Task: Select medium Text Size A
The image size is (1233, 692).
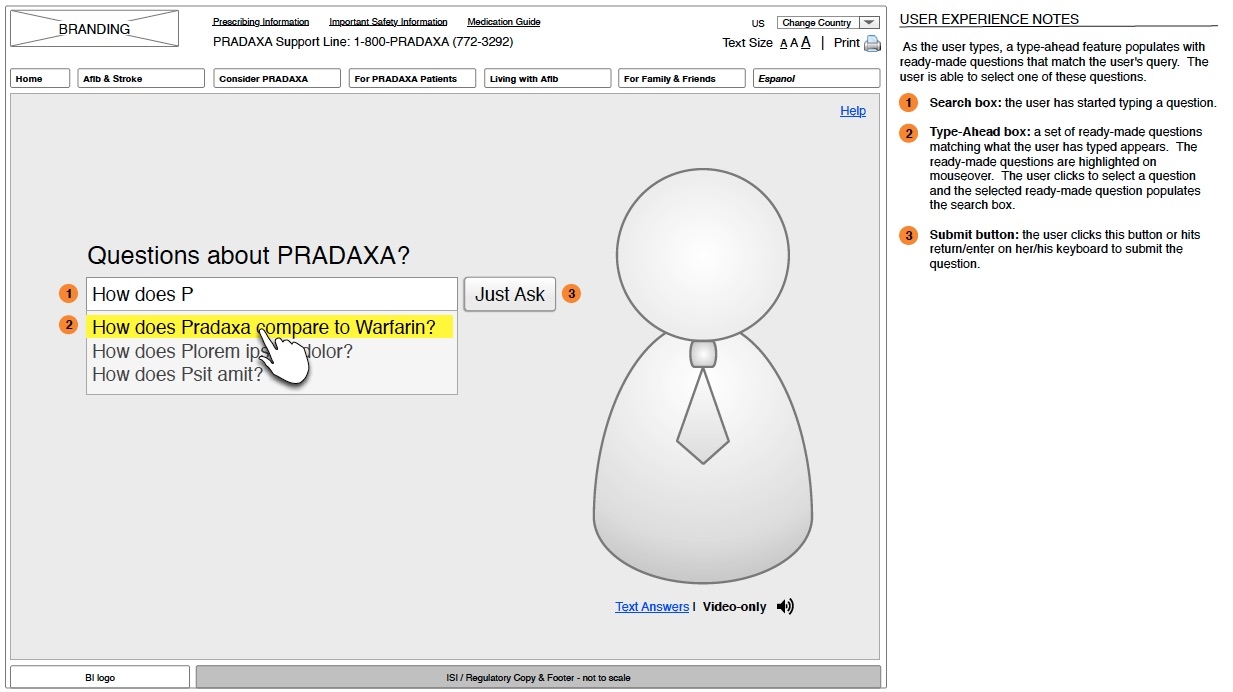Action: coord(794,43)
